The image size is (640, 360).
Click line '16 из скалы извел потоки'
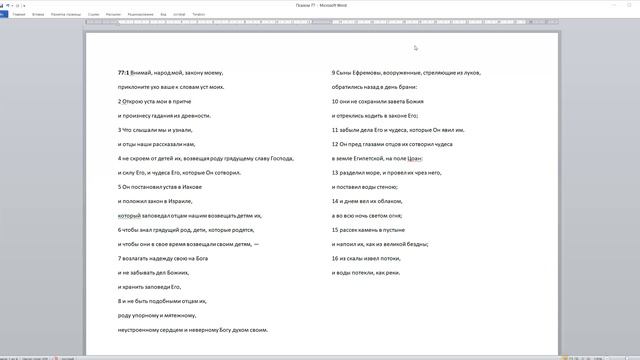[x=366, y=258]
